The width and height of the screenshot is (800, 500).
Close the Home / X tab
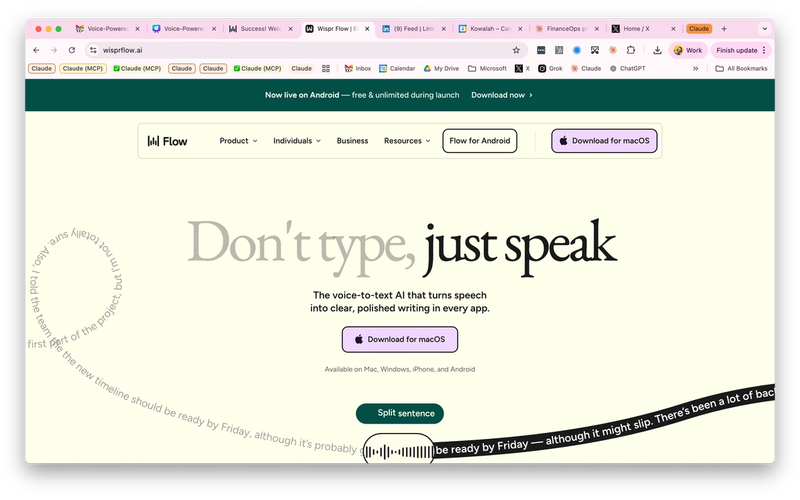pyautogui.click(x=673, y=29)
